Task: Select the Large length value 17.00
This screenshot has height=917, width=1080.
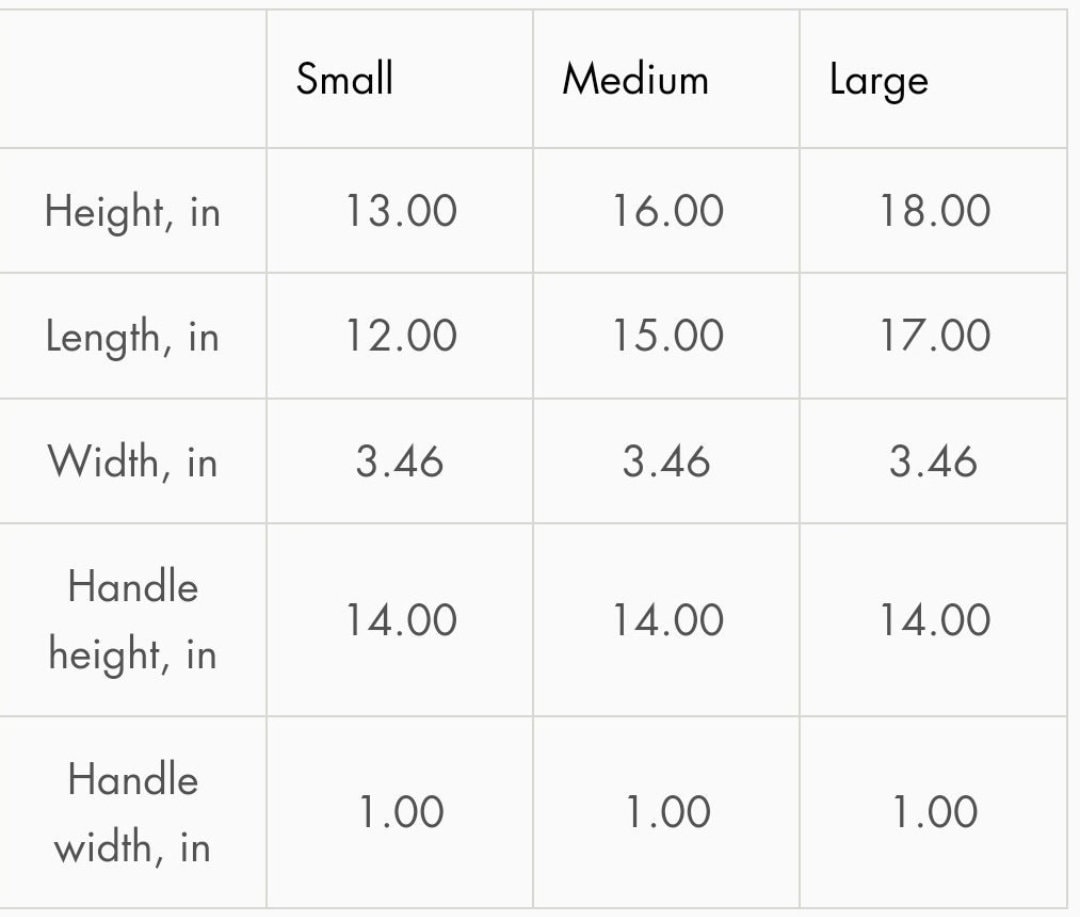Action: [x=935, y=336]
